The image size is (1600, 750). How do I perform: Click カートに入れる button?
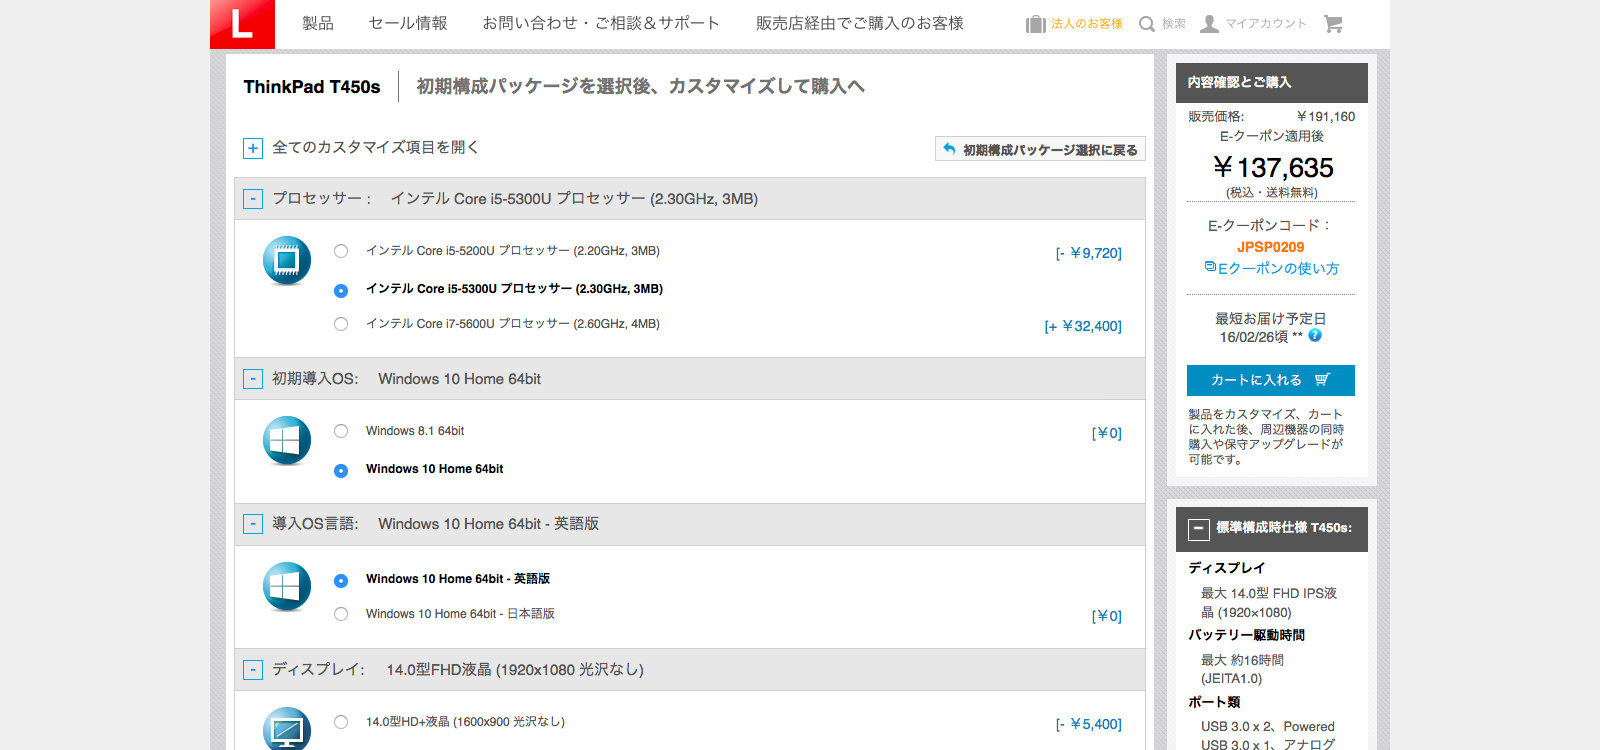[x=1271, y=380]
